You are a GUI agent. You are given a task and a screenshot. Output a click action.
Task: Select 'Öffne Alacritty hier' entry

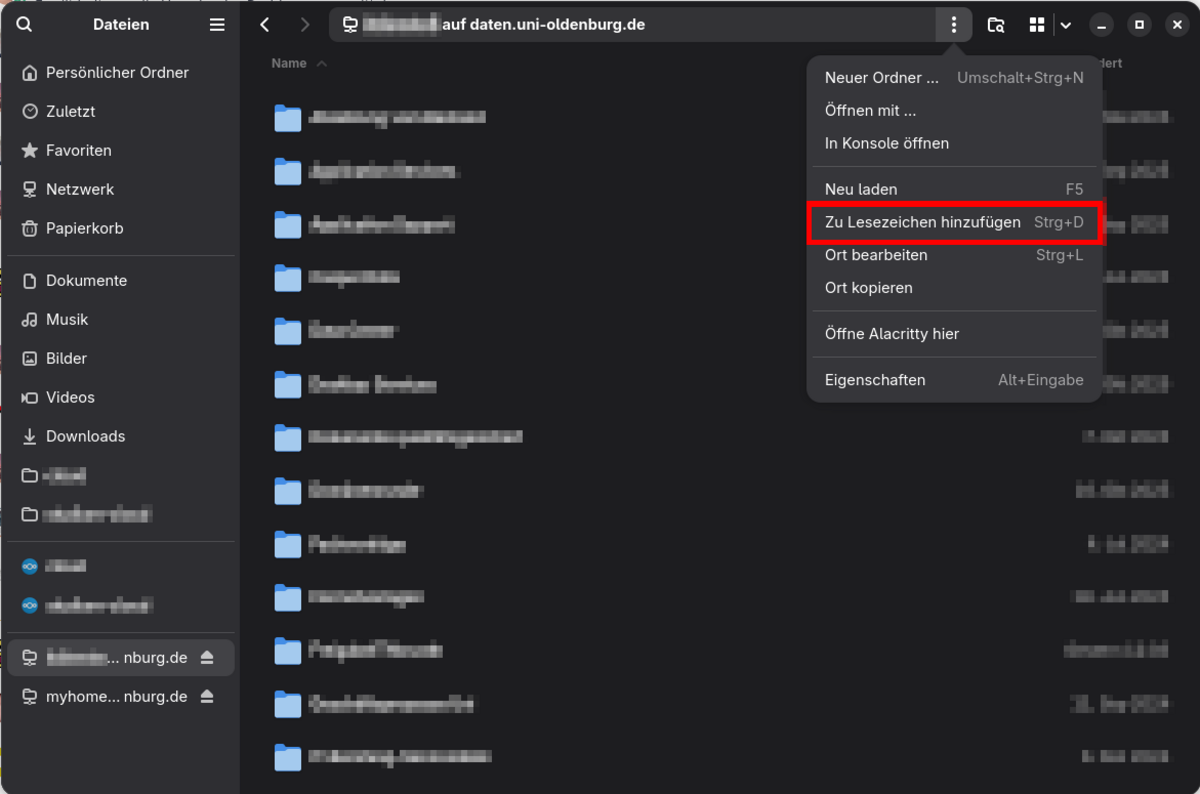[x=891, y=334]
